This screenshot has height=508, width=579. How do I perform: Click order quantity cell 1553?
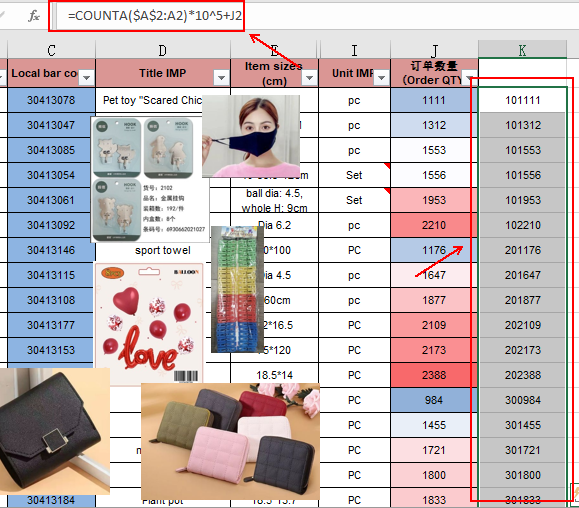[434, 150]
